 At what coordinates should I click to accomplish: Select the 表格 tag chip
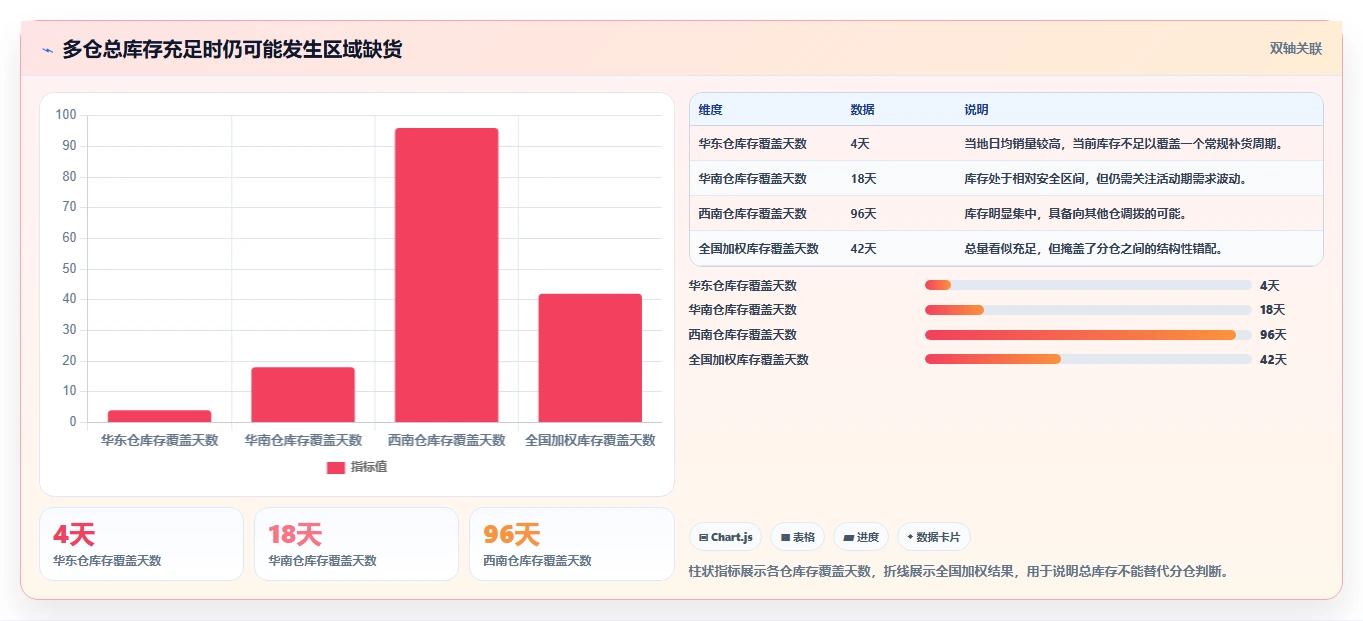click(797, 537)
